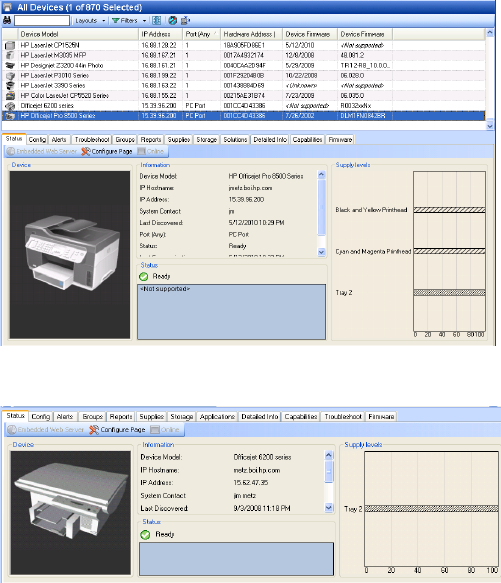Open the Layouts dropdown
Screen dimensions: 501x583
click(90, 20)
